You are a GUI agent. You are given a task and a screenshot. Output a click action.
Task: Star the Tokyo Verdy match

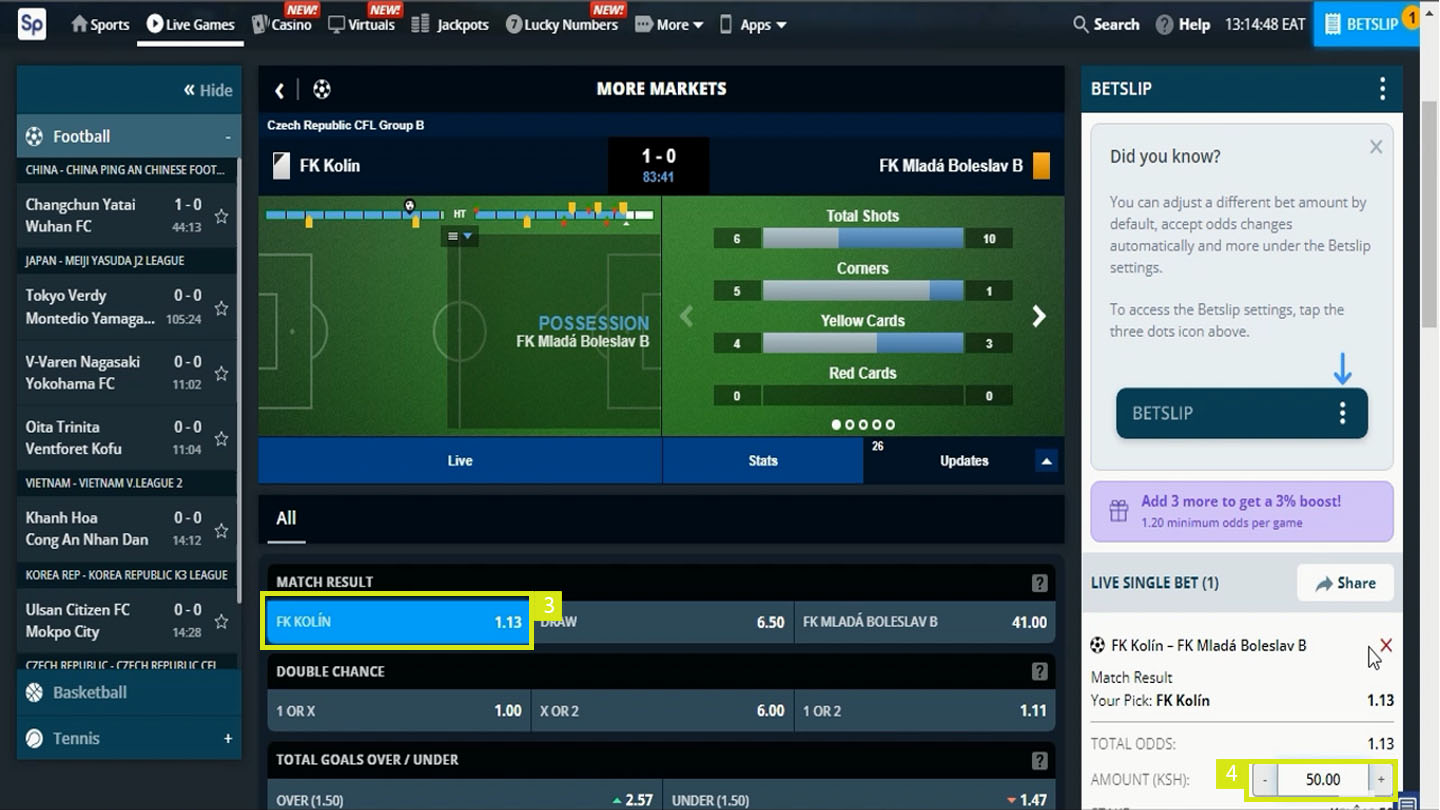pos(221,308)
